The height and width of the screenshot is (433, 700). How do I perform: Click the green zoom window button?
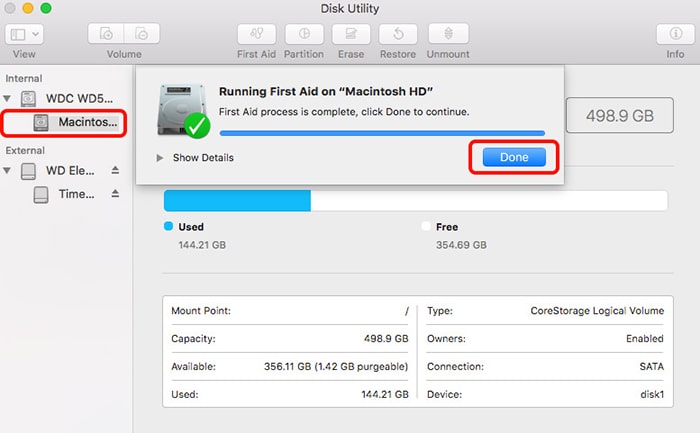click(x=51, y=9)
